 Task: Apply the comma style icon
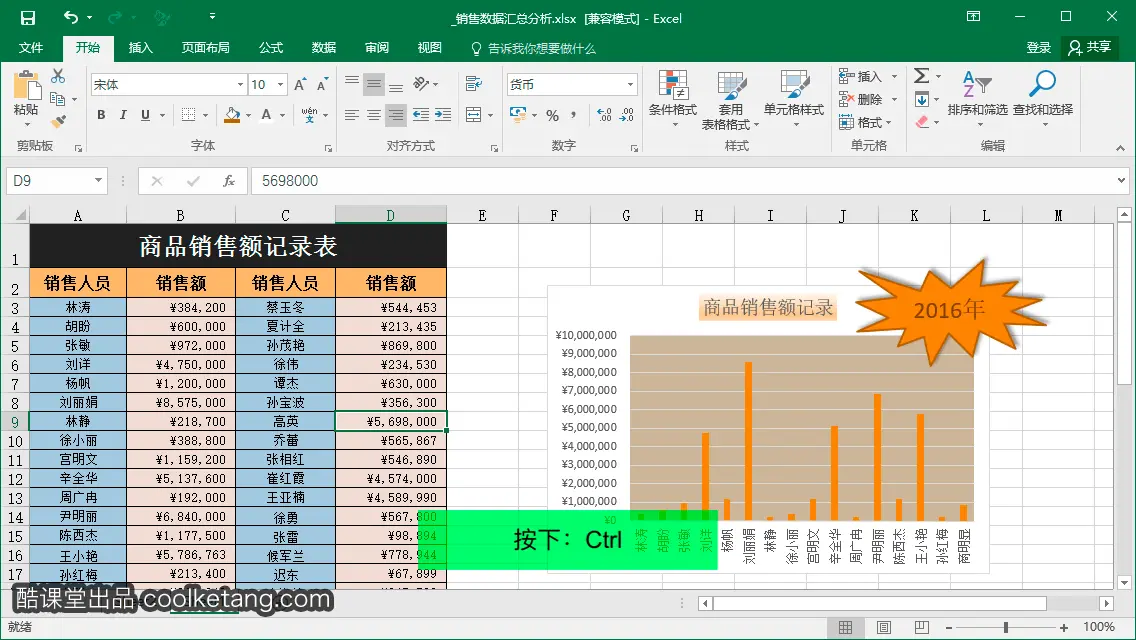(x=574, y=115)
